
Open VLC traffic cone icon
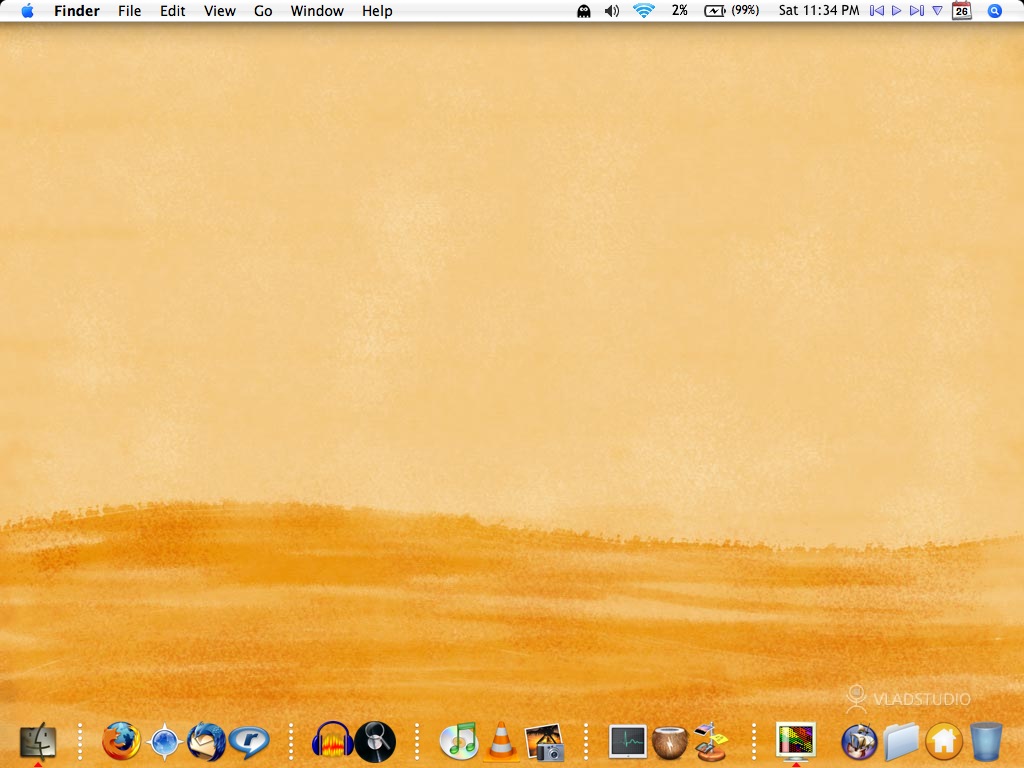click(501, 741)
